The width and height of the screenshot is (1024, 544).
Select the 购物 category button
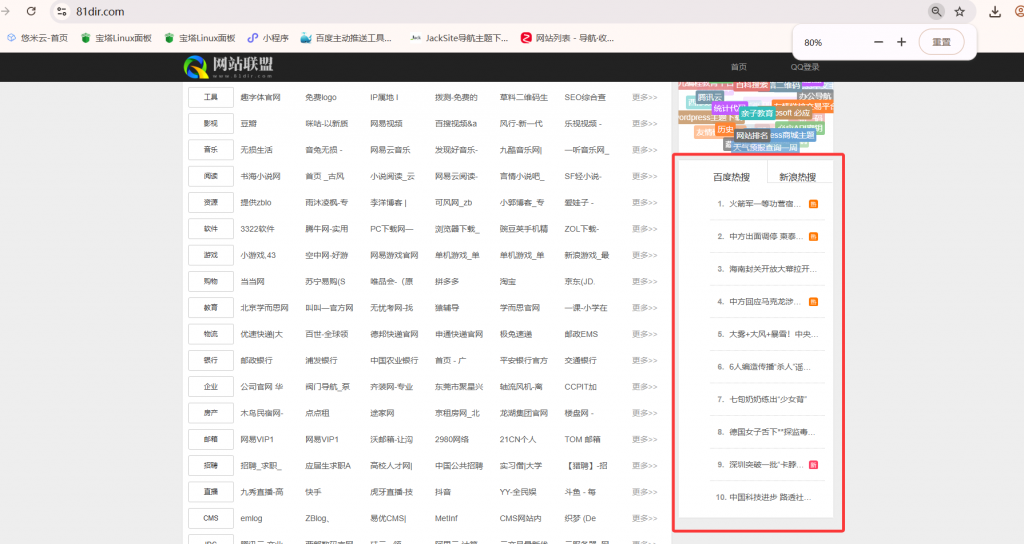tap(210, 281)
